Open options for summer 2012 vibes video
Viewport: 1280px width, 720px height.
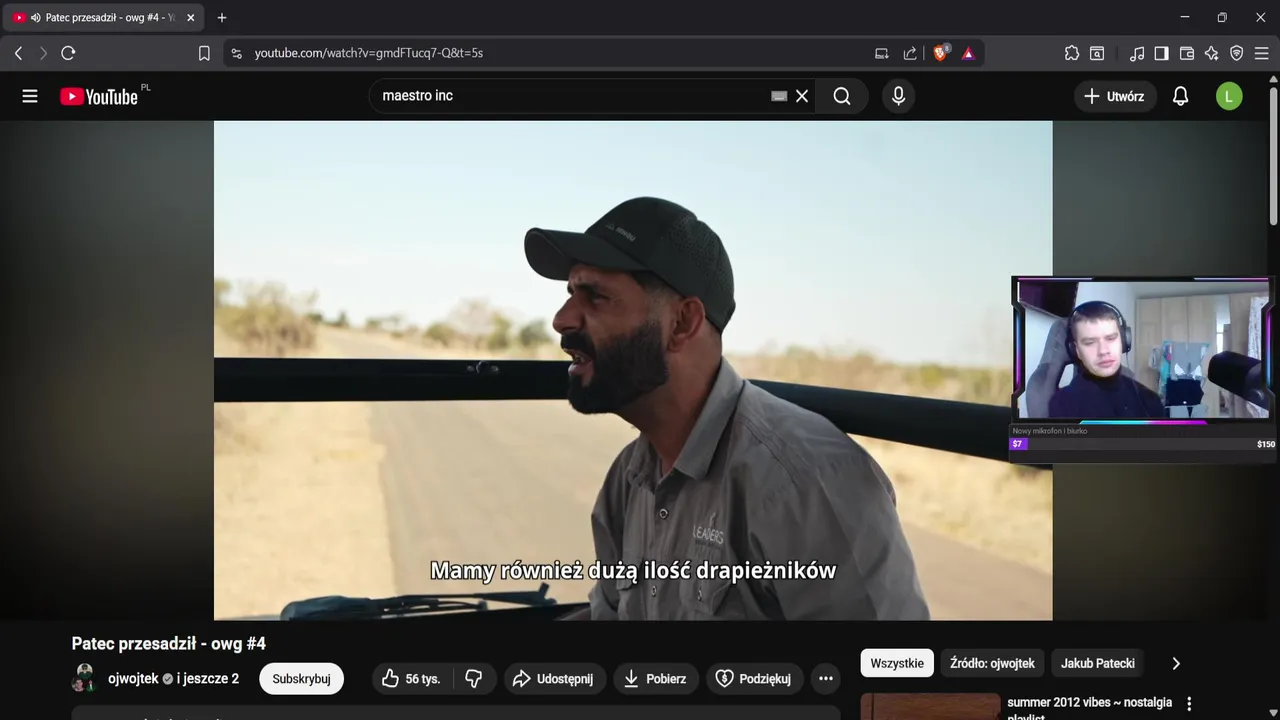point(1189,704)
